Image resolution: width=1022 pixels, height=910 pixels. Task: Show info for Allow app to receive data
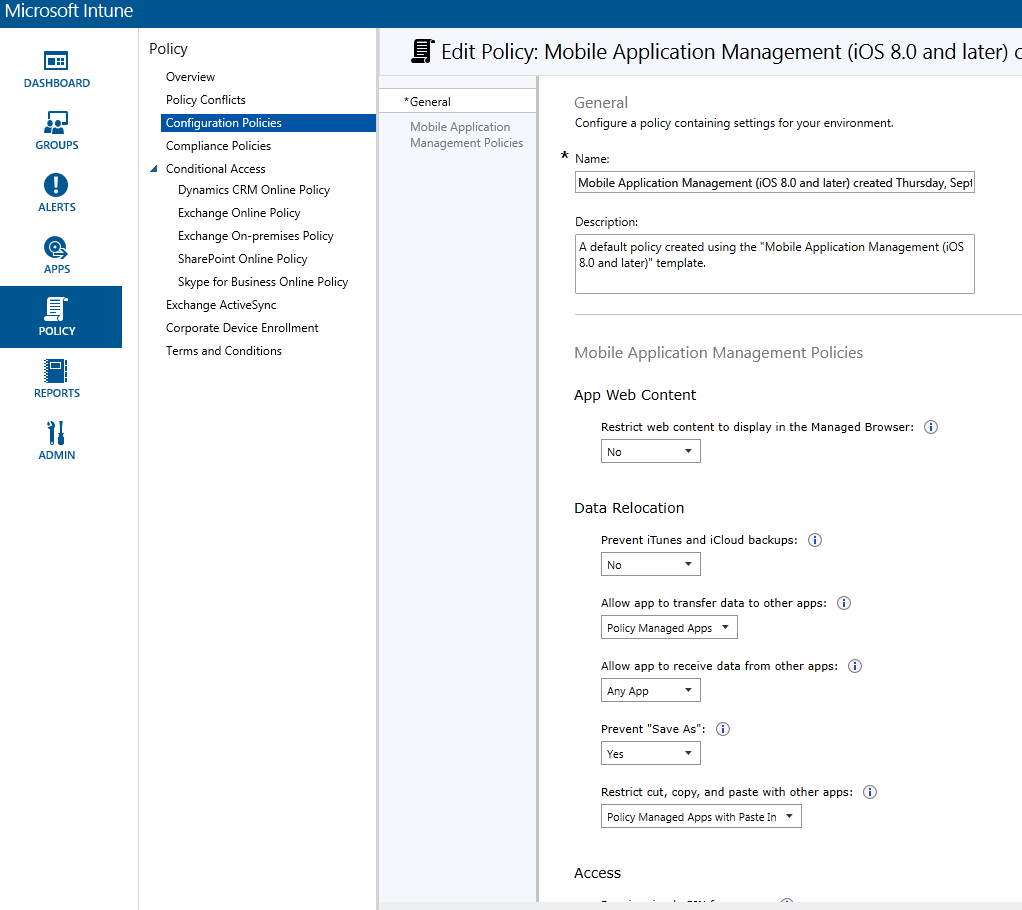[854, 666]
